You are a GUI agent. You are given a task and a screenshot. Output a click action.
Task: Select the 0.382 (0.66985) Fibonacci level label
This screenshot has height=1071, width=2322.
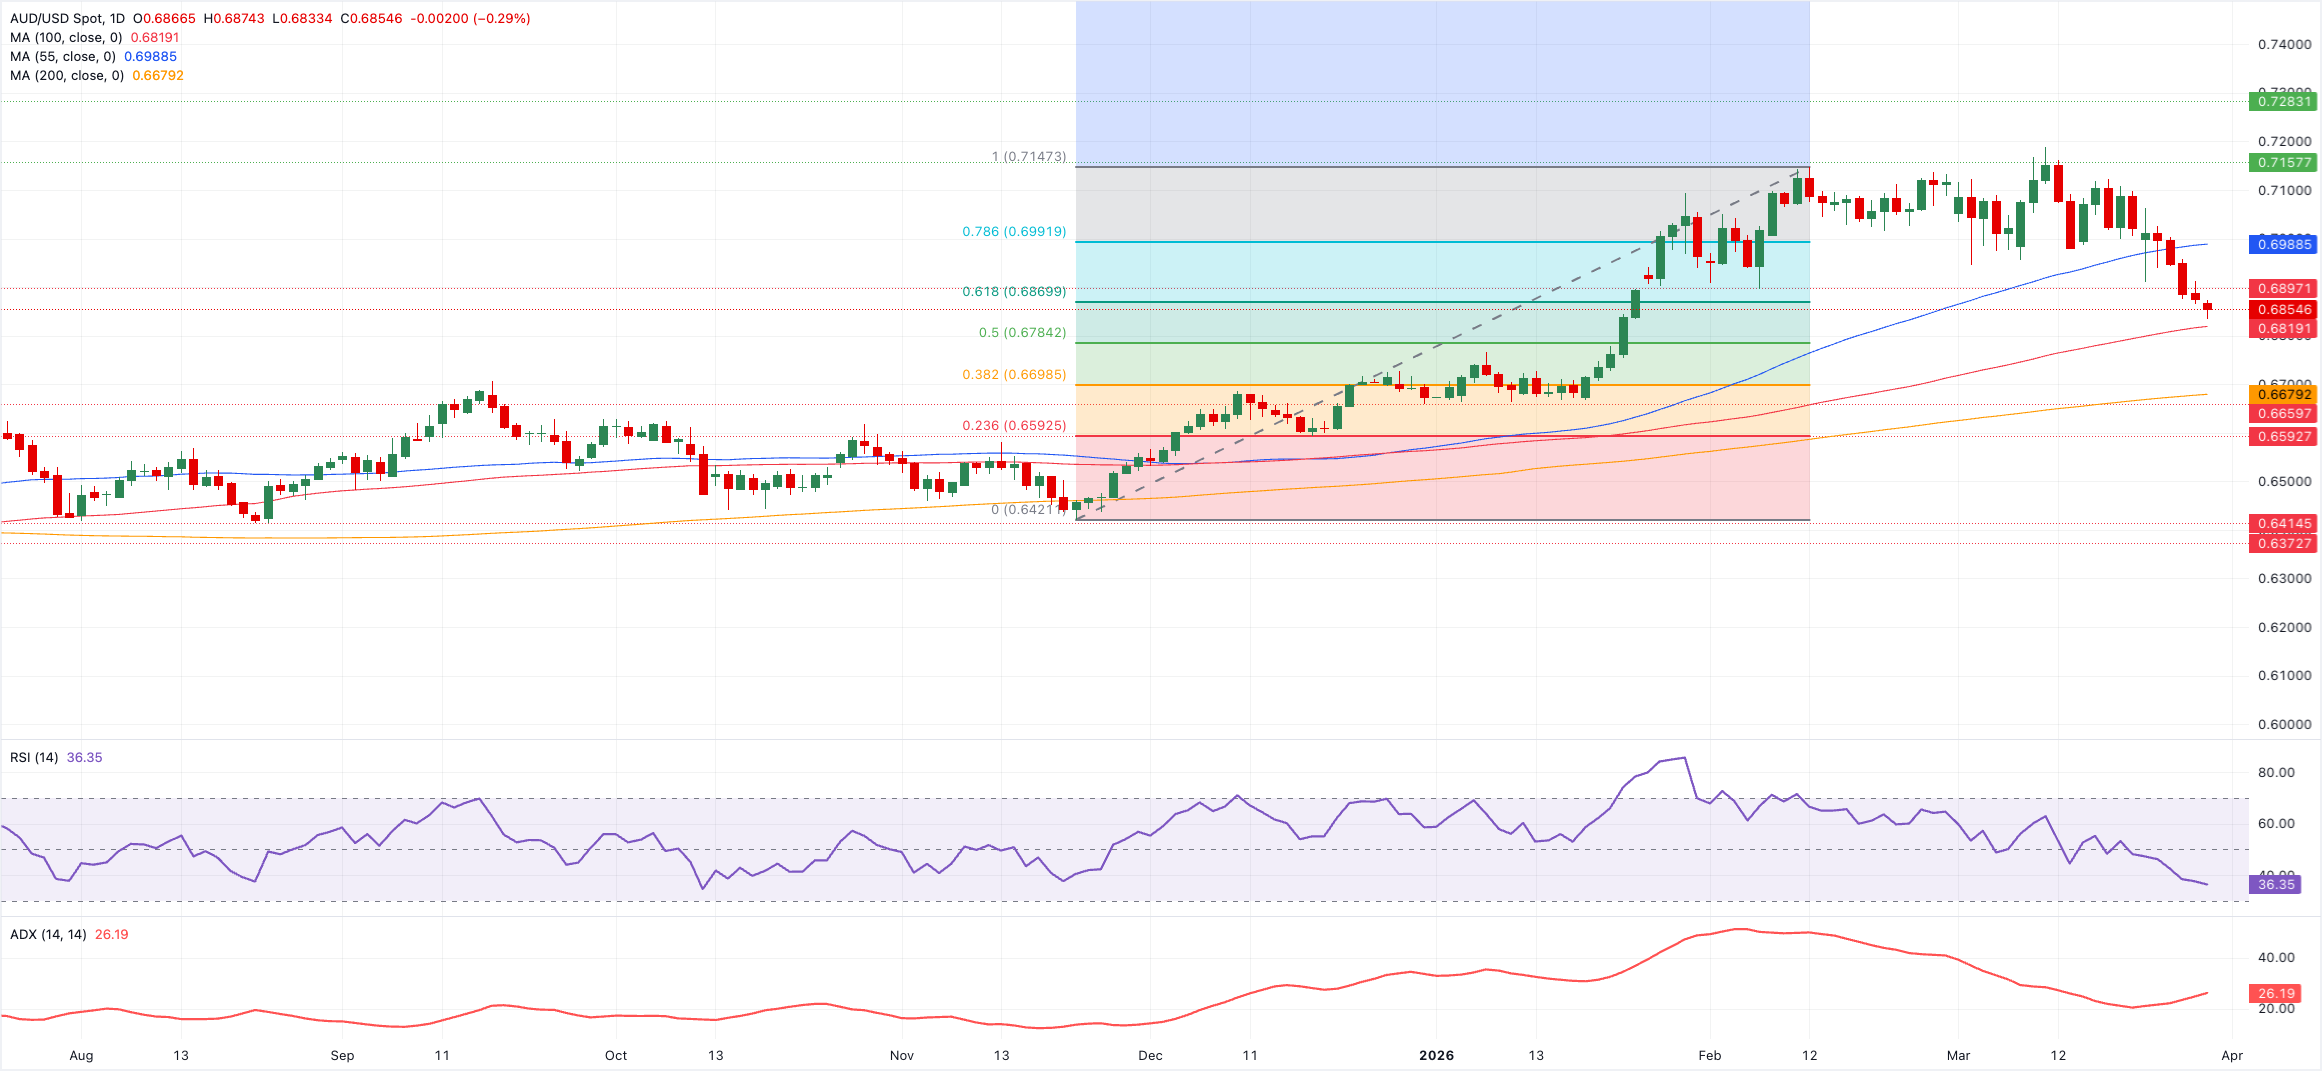click(x=1013, y=375)
